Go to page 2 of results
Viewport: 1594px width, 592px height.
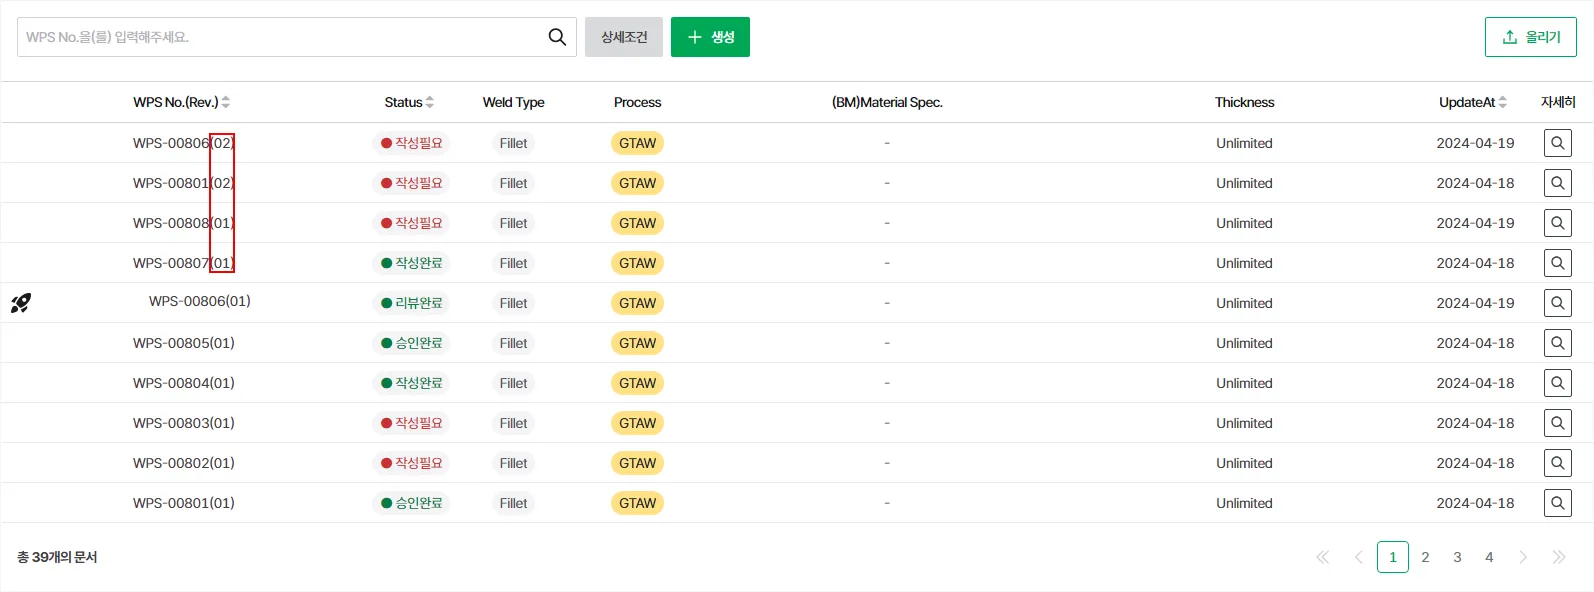pos(1425,557)
